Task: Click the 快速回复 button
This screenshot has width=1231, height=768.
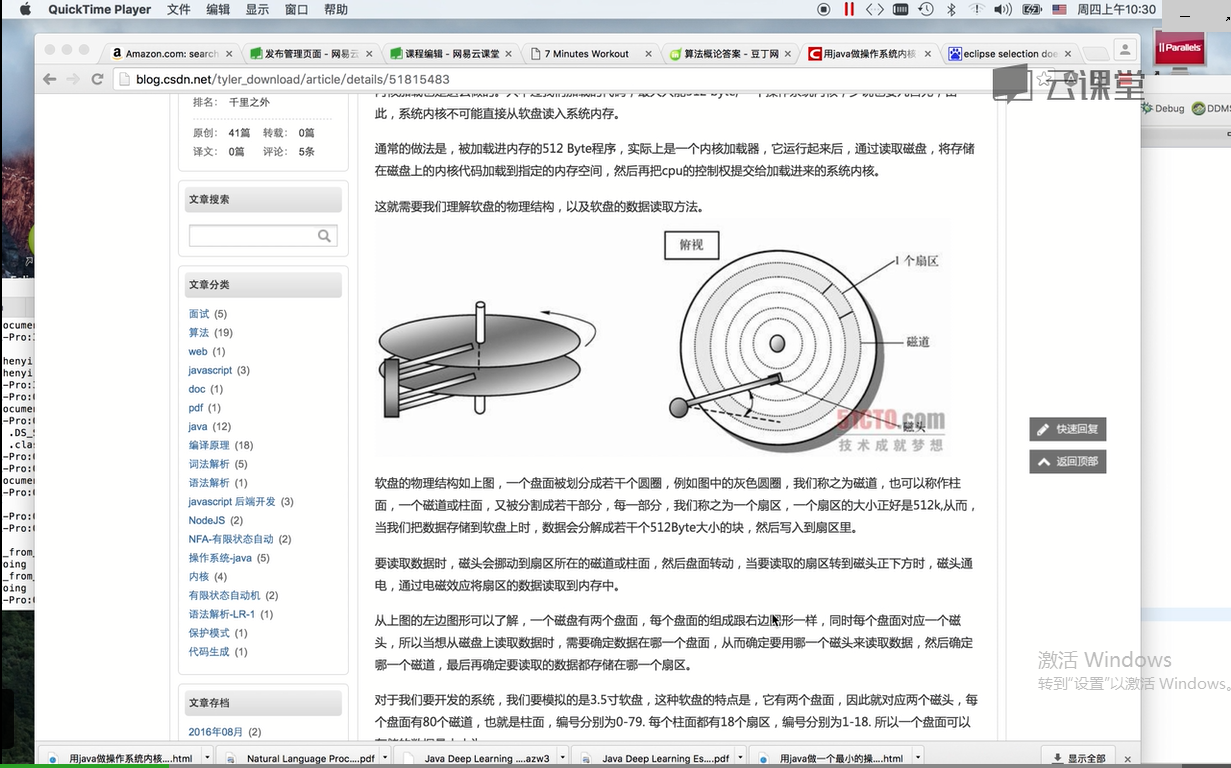Action: pyautogui.click(x=1067, y=429)
